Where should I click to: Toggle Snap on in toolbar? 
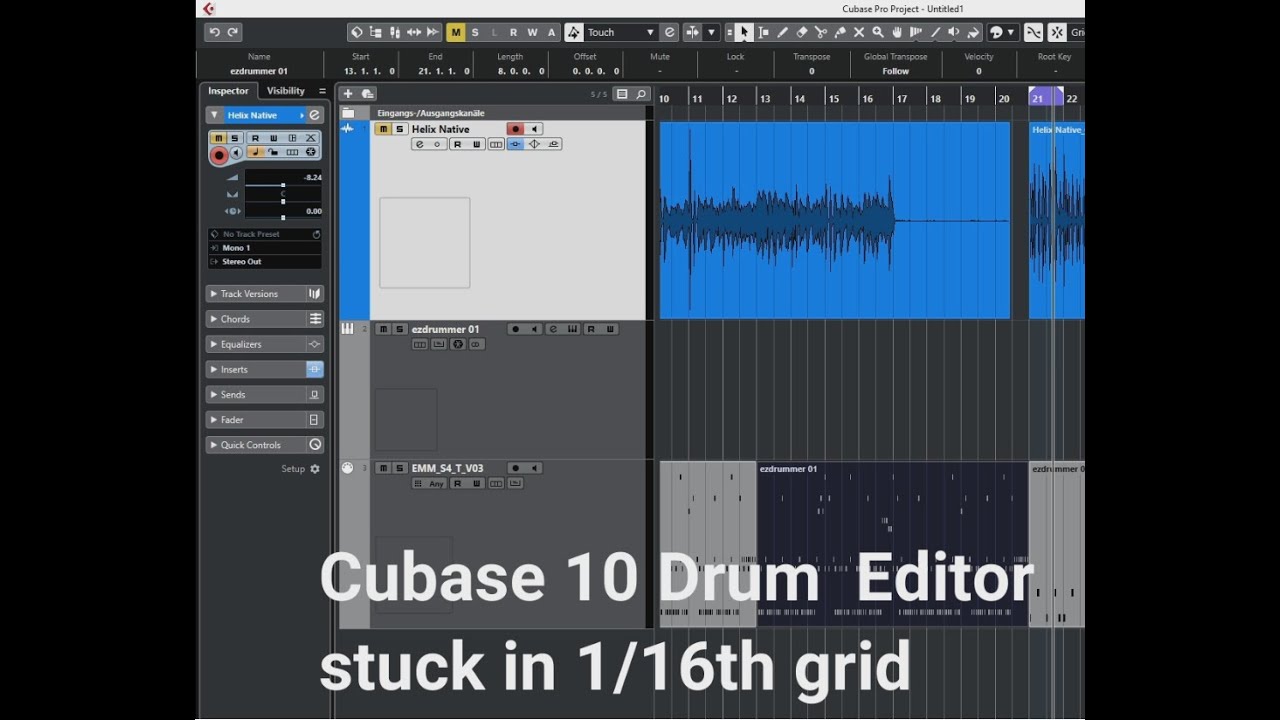pos(1057,32)
